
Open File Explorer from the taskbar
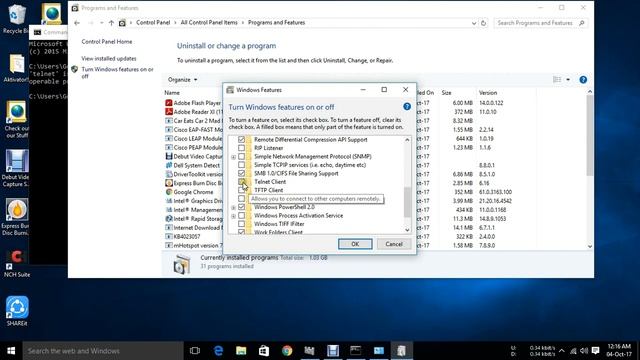(x=241, y=351)
